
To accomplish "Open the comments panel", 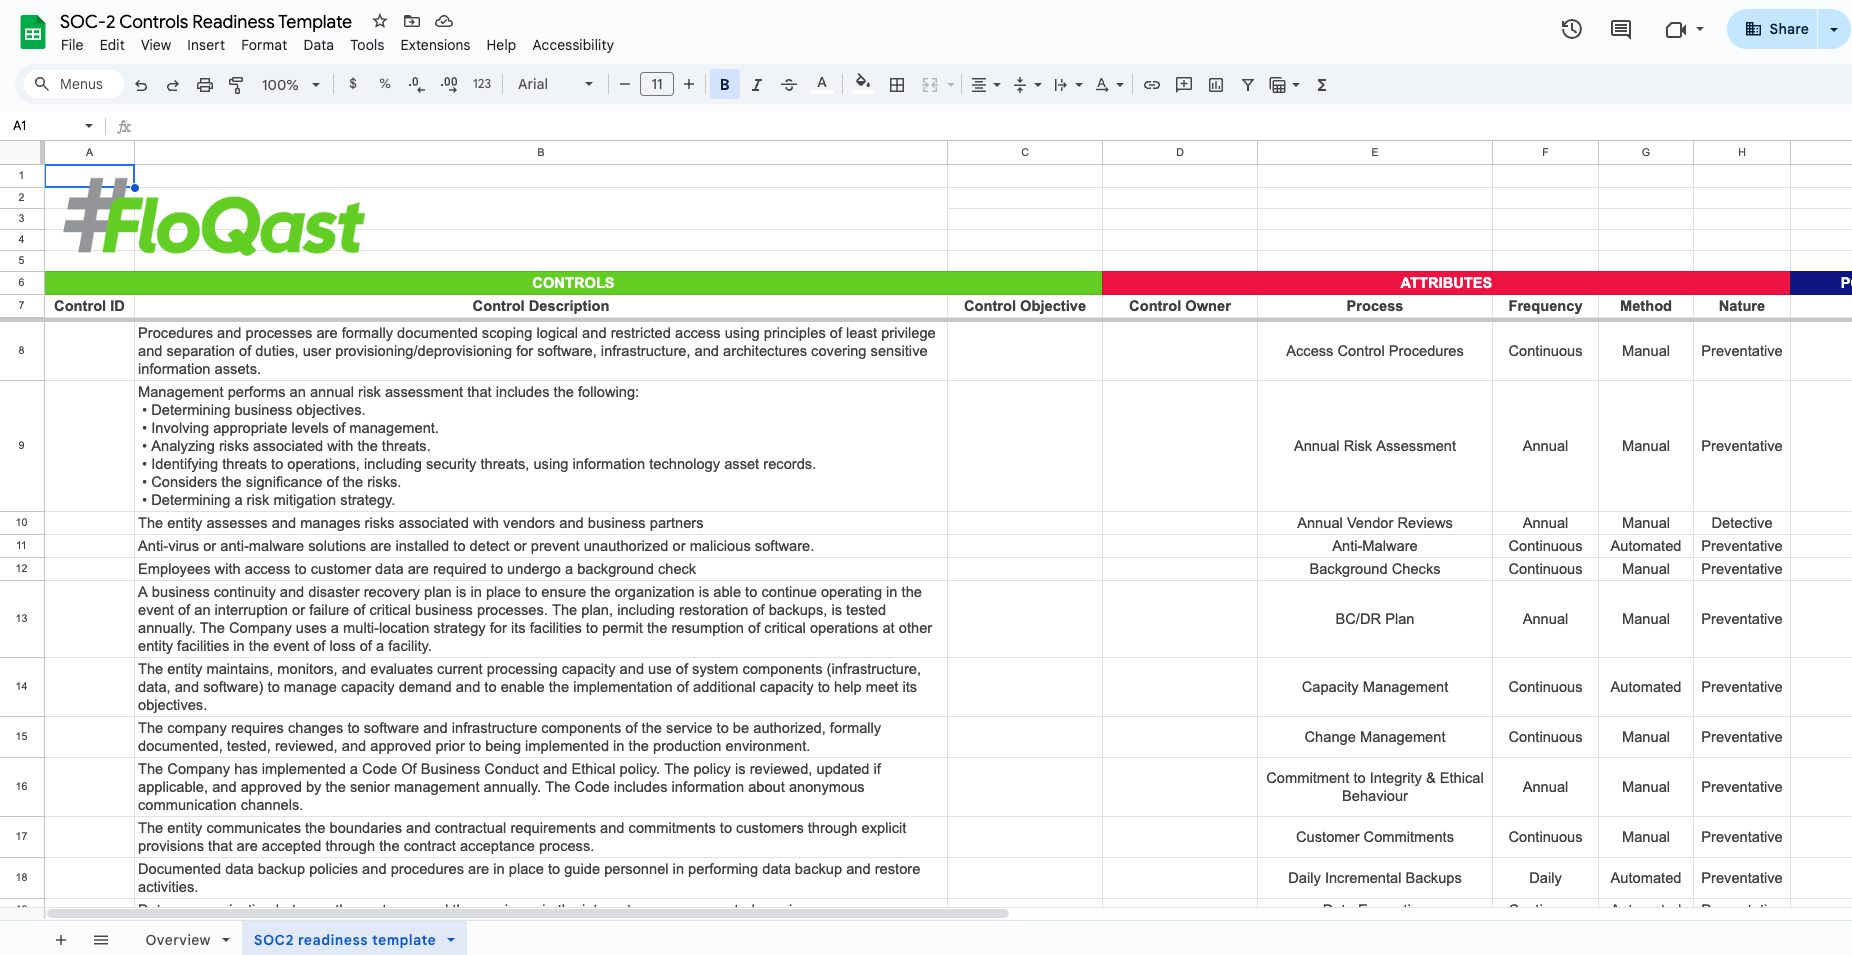I will [1620, 29].
